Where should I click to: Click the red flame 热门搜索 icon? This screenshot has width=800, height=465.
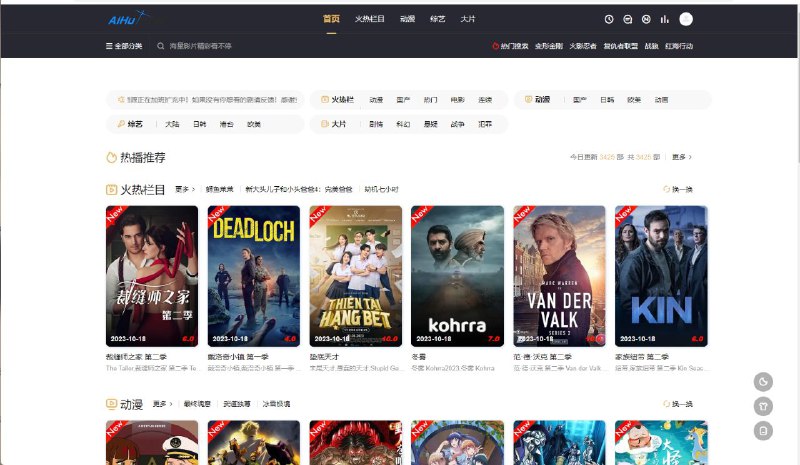495,46
